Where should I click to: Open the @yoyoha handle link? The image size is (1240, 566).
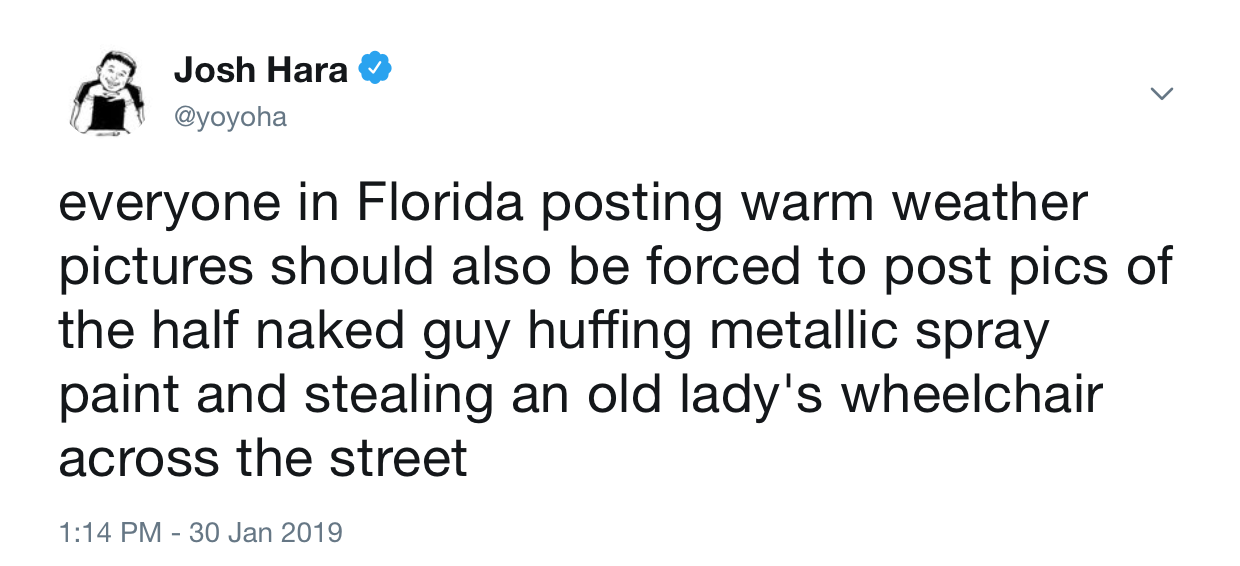tap(230, 117)
